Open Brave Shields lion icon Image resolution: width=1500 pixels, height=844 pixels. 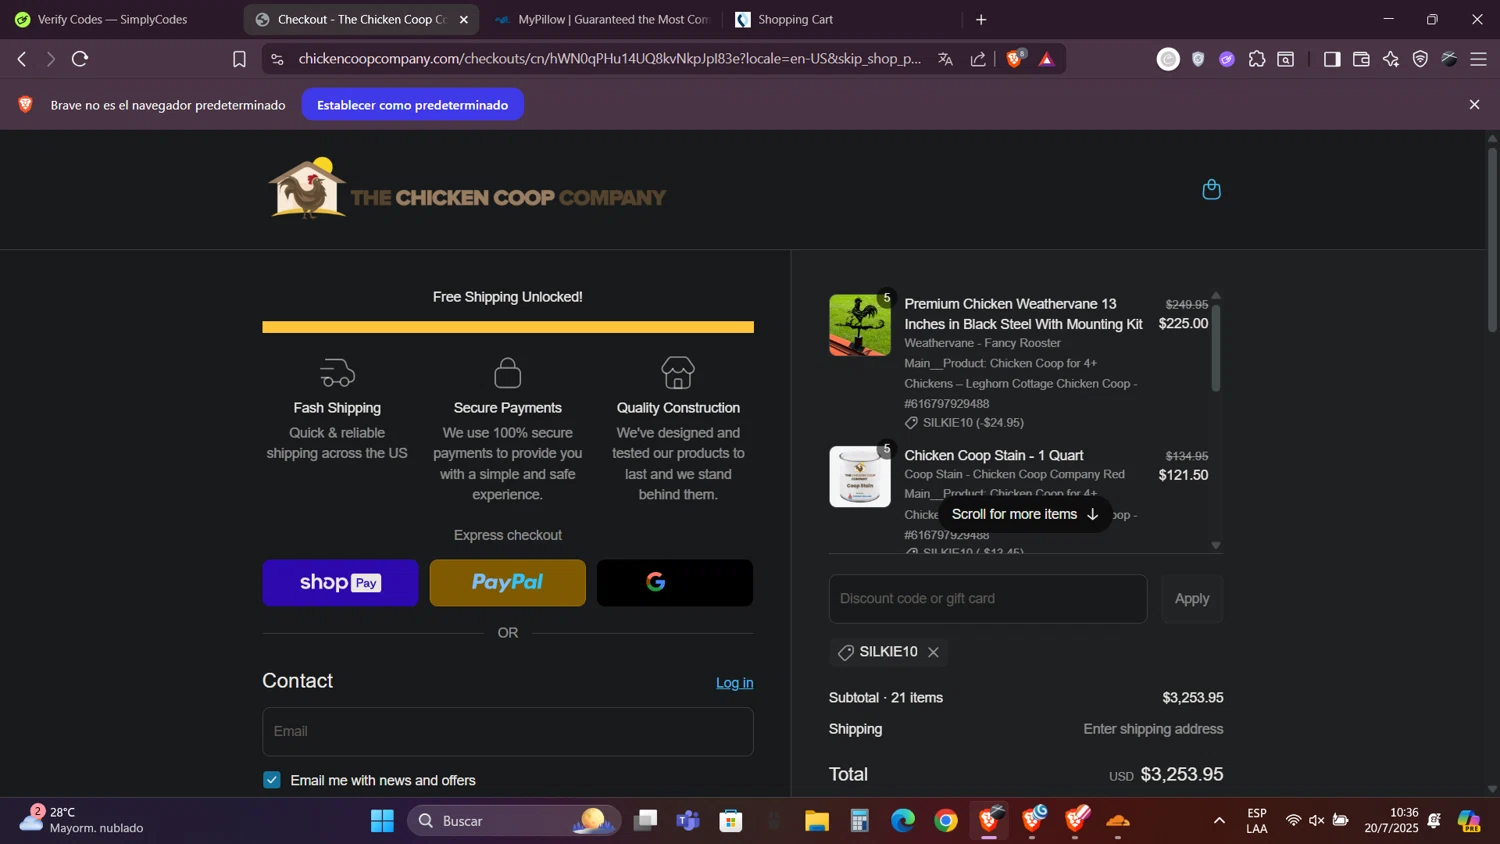[1014, 59]
